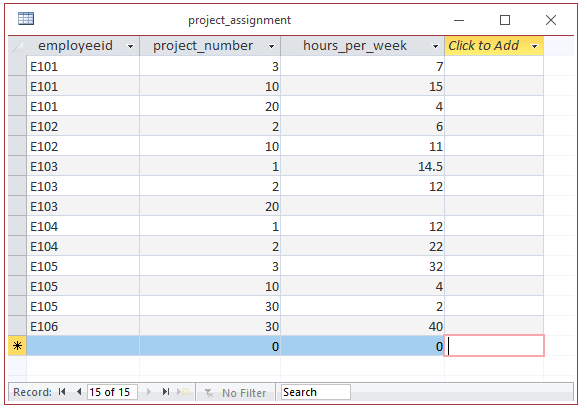Jump to last record button
Viewport: 581px width, 418px height.
166,392
